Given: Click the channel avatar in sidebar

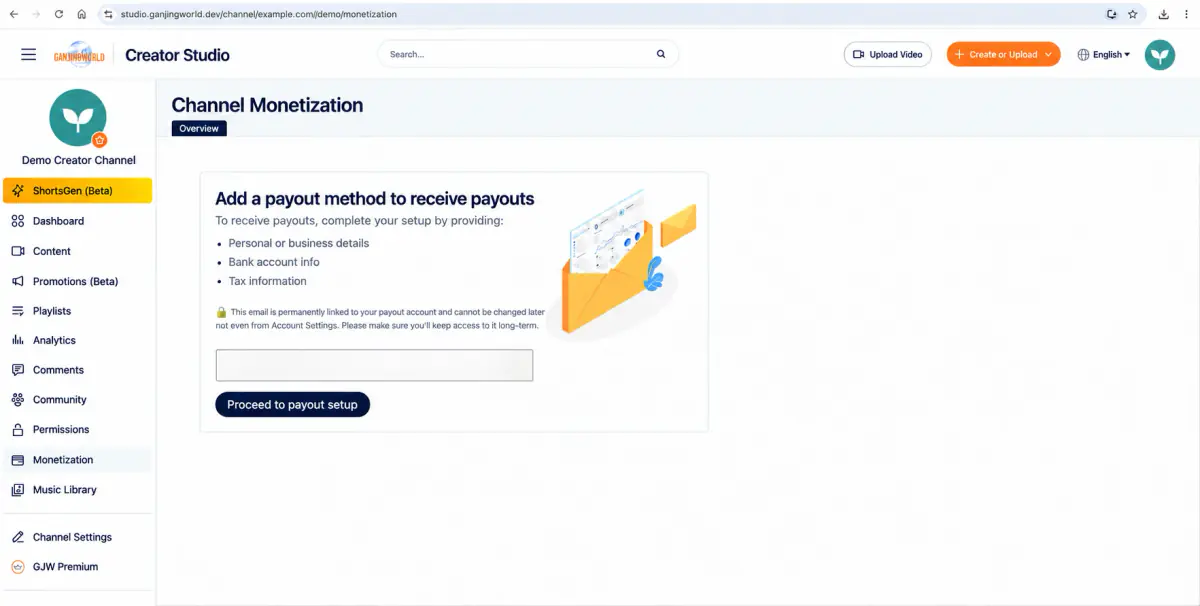Looking at the screenshot, I should pyautogui.click(x=78, y=118).
